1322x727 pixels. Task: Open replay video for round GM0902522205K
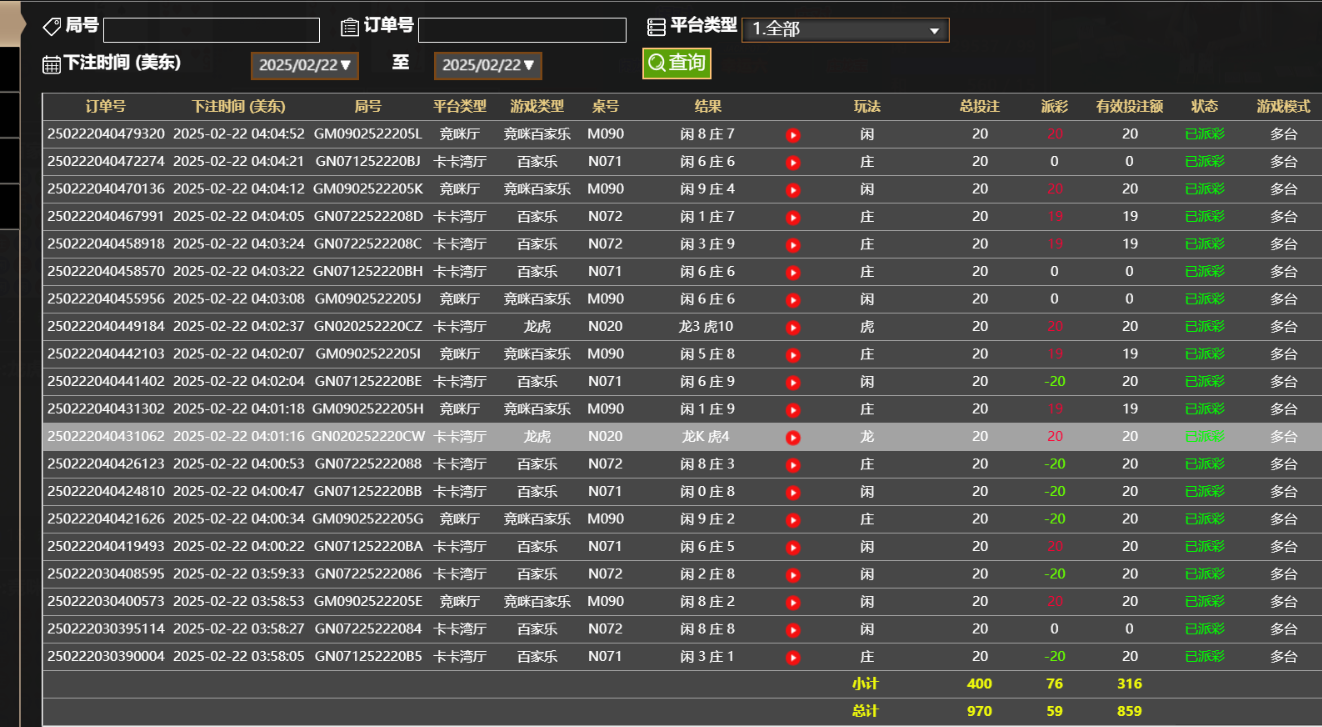coord(793,190)
